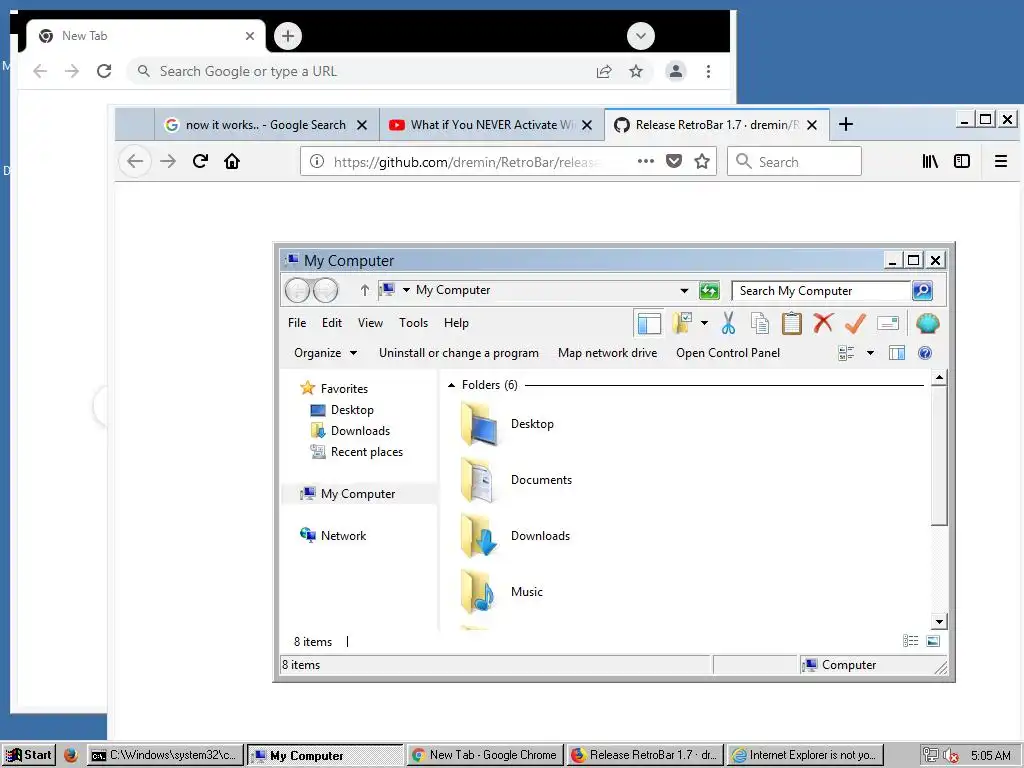The height and width of the screenshot is (768, 1024).
Task: Expand the folder options dropdown arrow
Action: (704, 323)
